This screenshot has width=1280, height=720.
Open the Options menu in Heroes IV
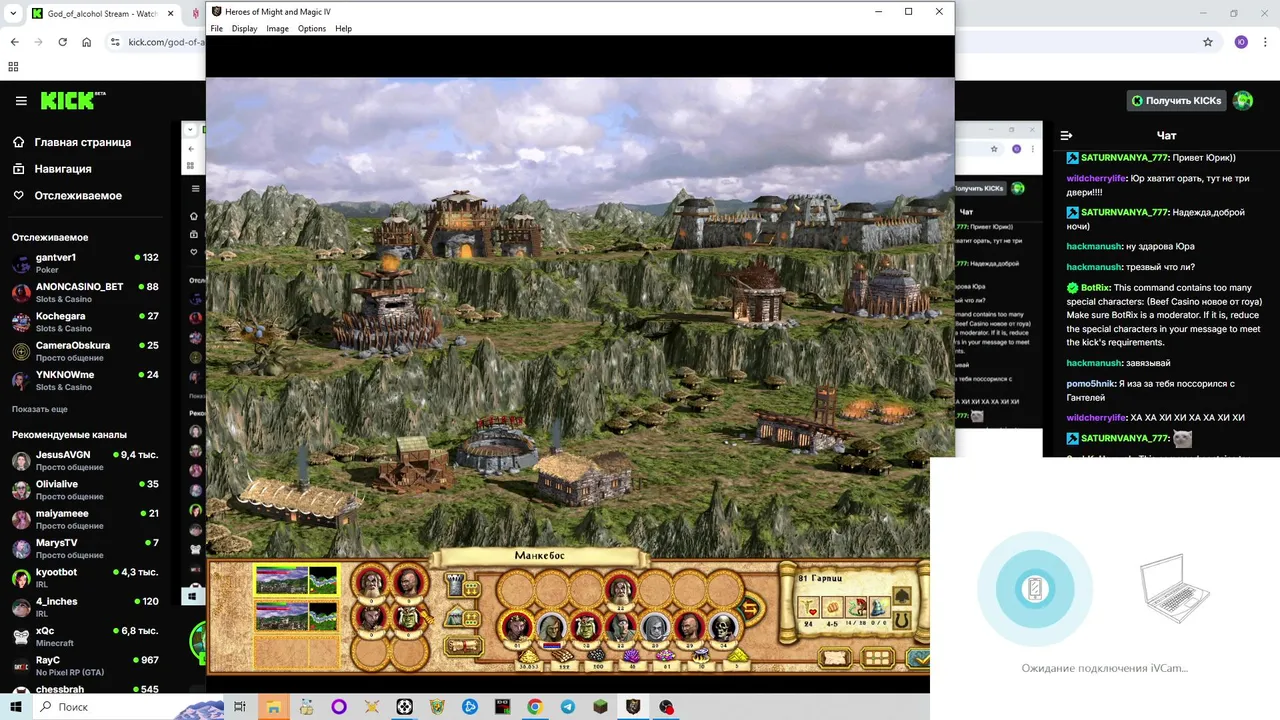pos(312,29)
